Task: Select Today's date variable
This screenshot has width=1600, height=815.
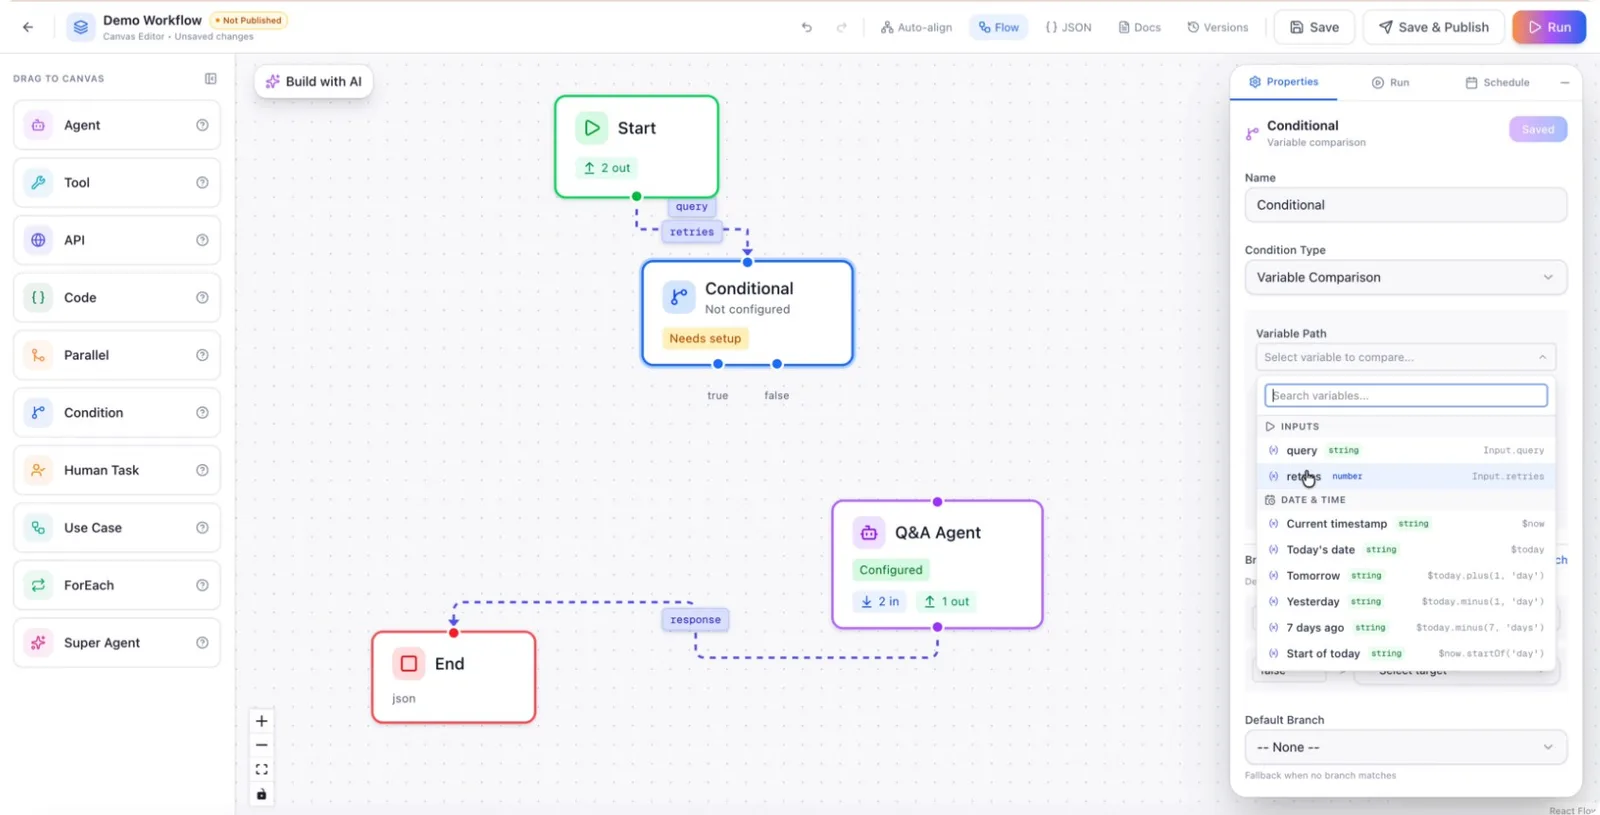Action: pyautogui.click(x=1405, y=550)
